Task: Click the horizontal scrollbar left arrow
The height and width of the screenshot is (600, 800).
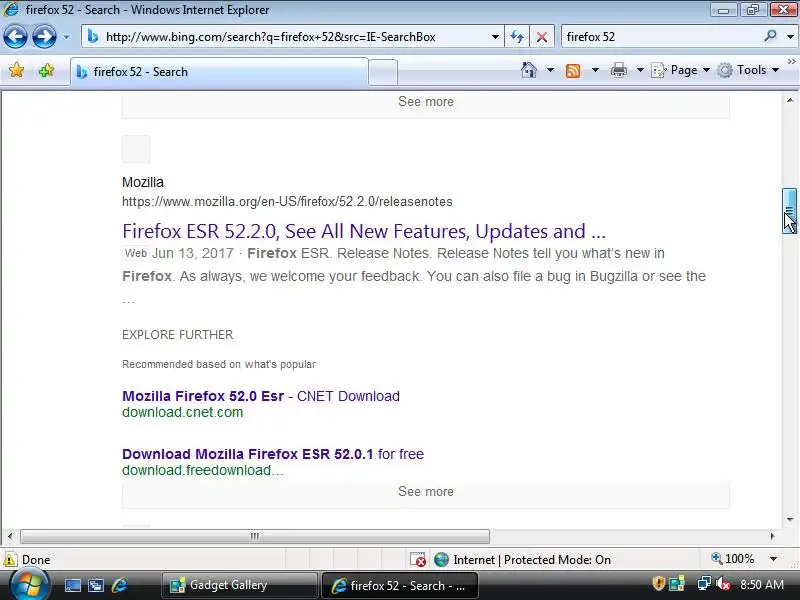Action: point(10,536)
